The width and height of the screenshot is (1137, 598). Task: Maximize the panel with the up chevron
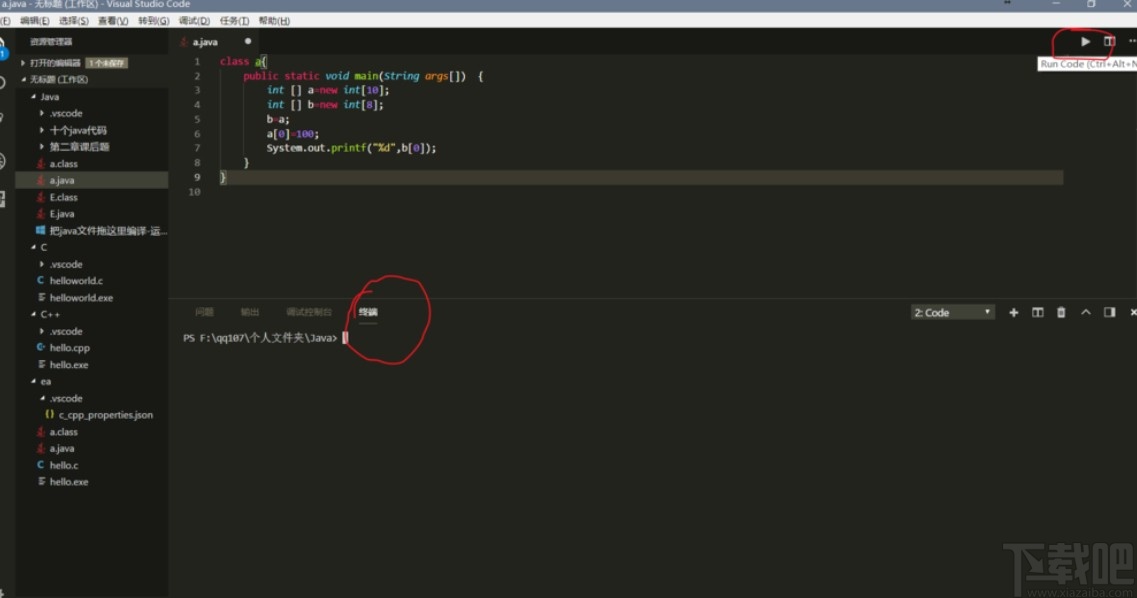click(1086, 312)
